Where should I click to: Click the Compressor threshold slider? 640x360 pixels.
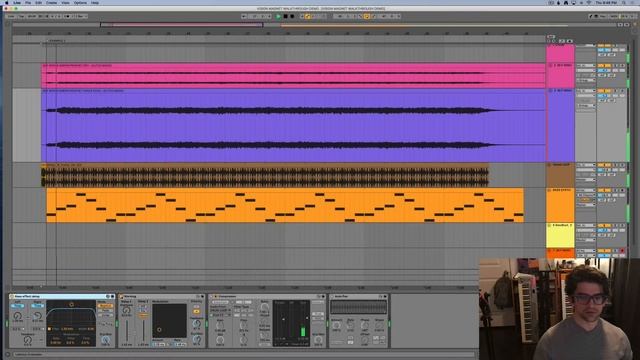(x=283, y=320)
